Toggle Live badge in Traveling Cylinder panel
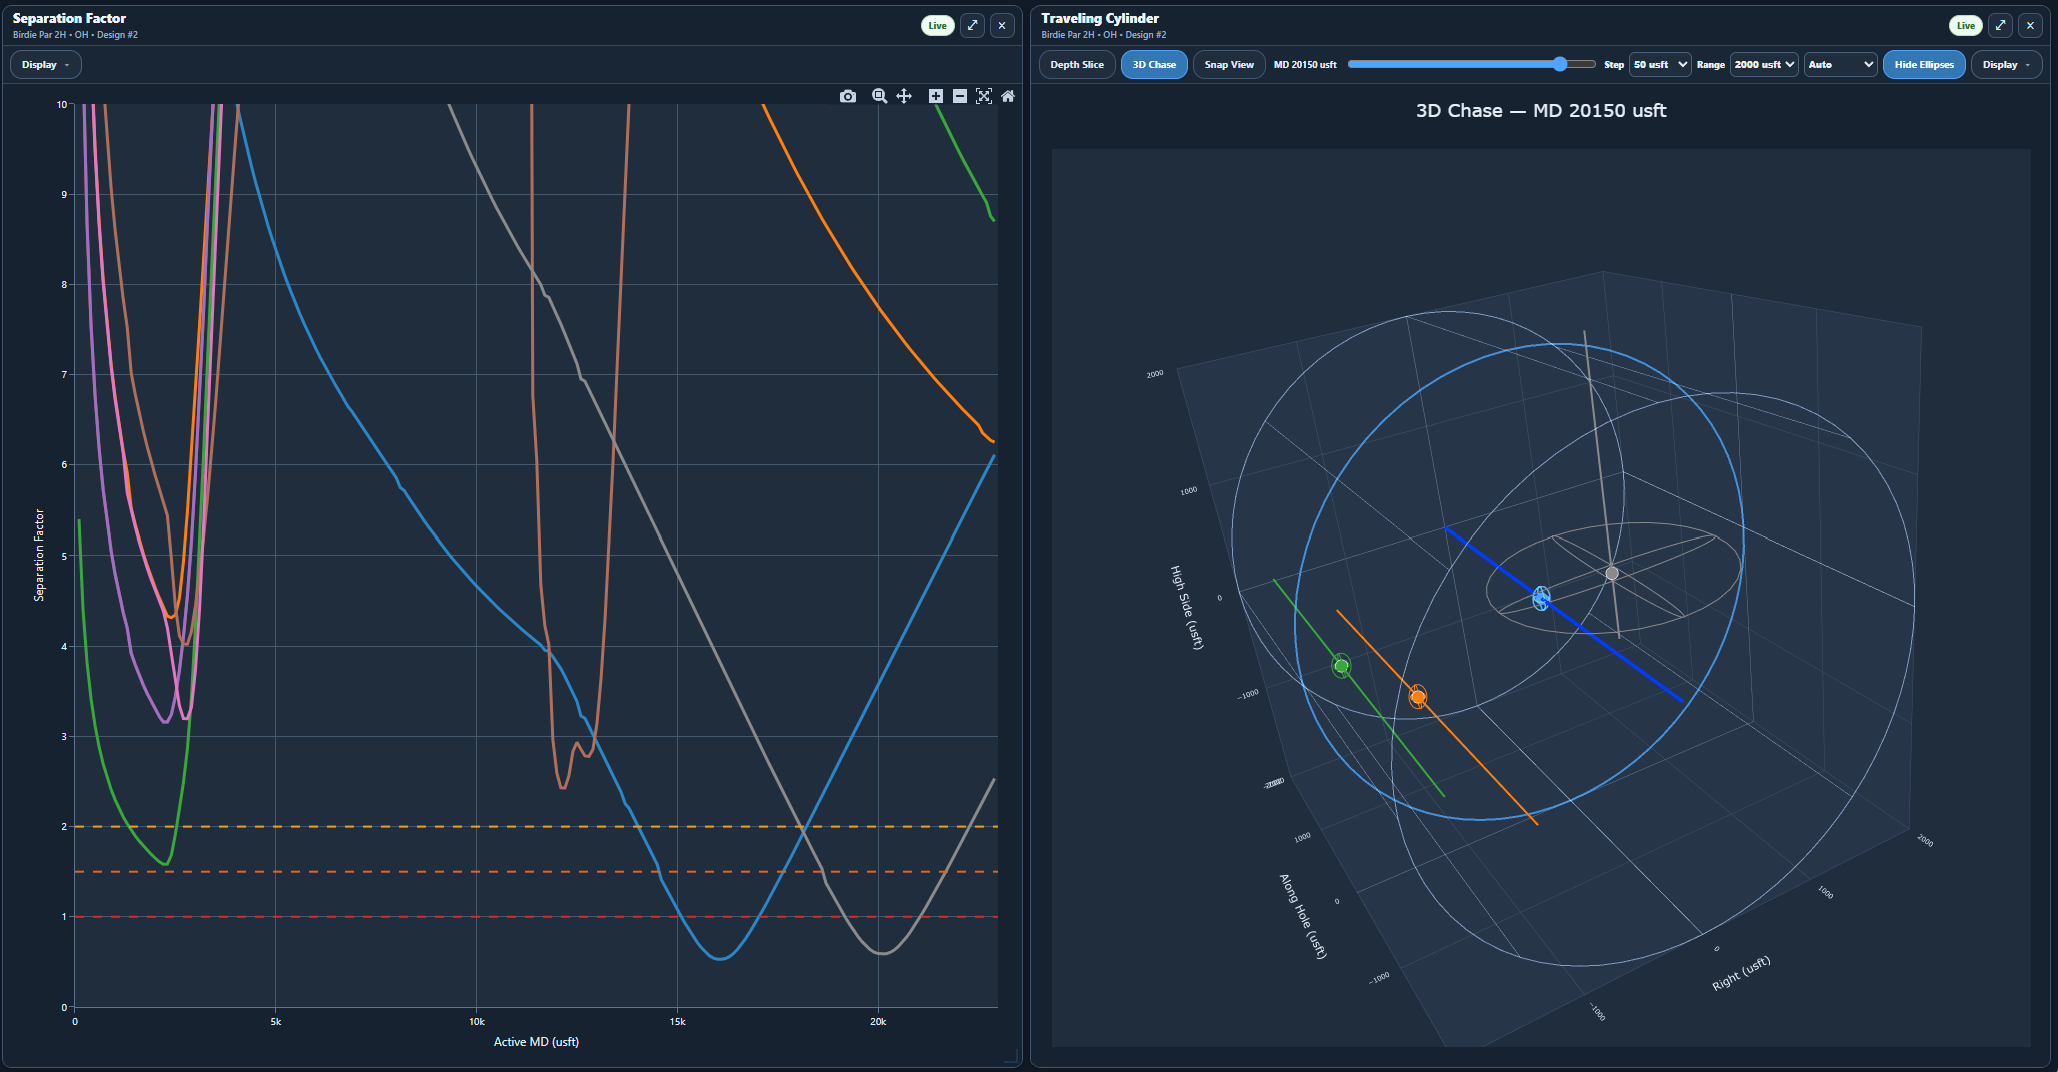The width and height of the screenshot is (2058, 1072). point(1966,26)
